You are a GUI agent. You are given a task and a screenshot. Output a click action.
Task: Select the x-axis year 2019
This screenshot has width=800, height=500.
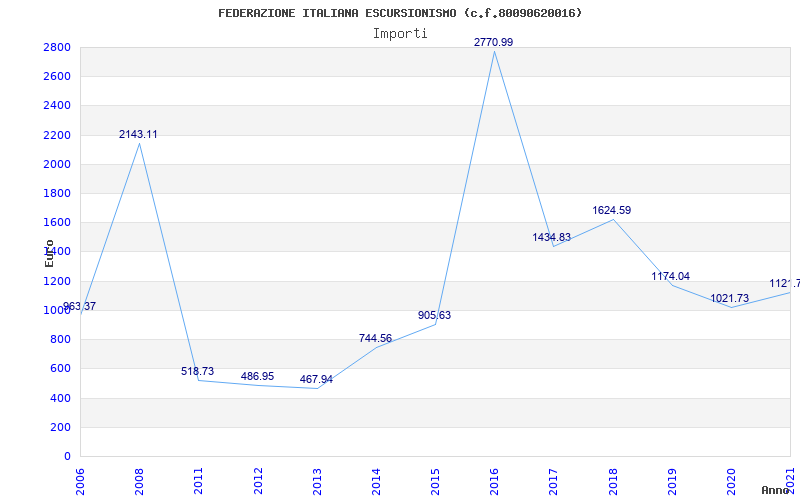(x=672, y=481)
